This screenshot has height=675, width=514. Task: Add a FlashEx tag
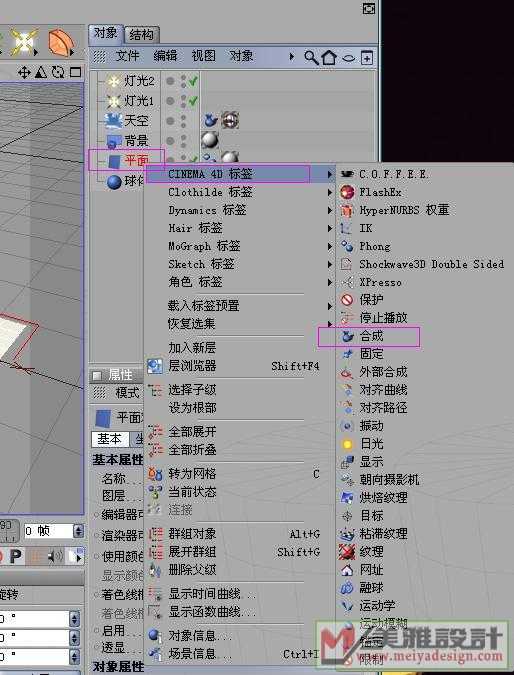click(x=371, y=192)
